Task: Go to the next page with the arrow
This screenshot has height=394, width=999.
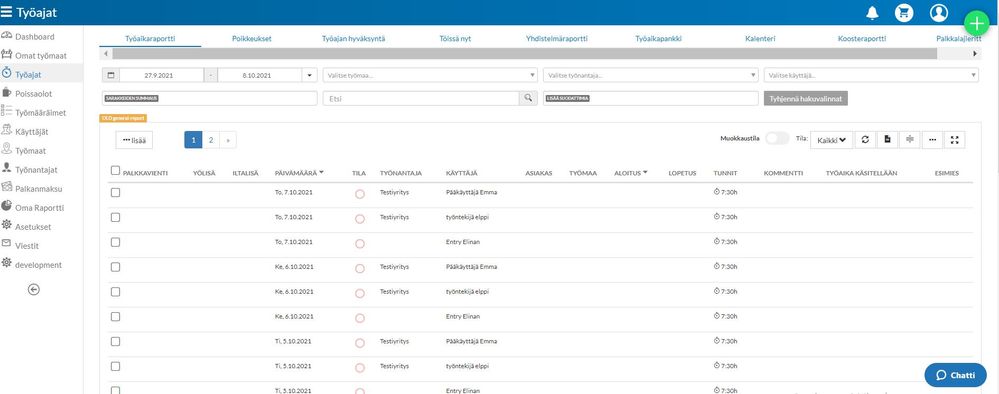Action: click(x=228, y=140)
